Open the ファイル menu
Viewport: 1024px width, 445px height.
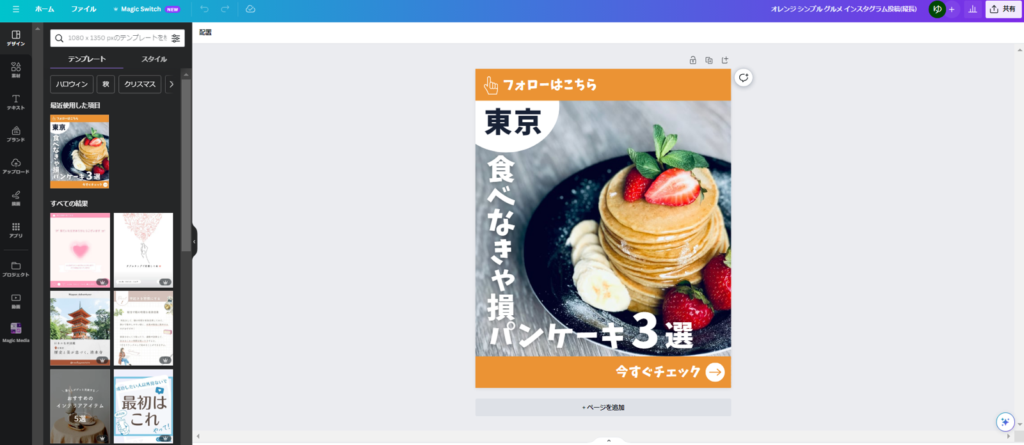coord(84,9)
